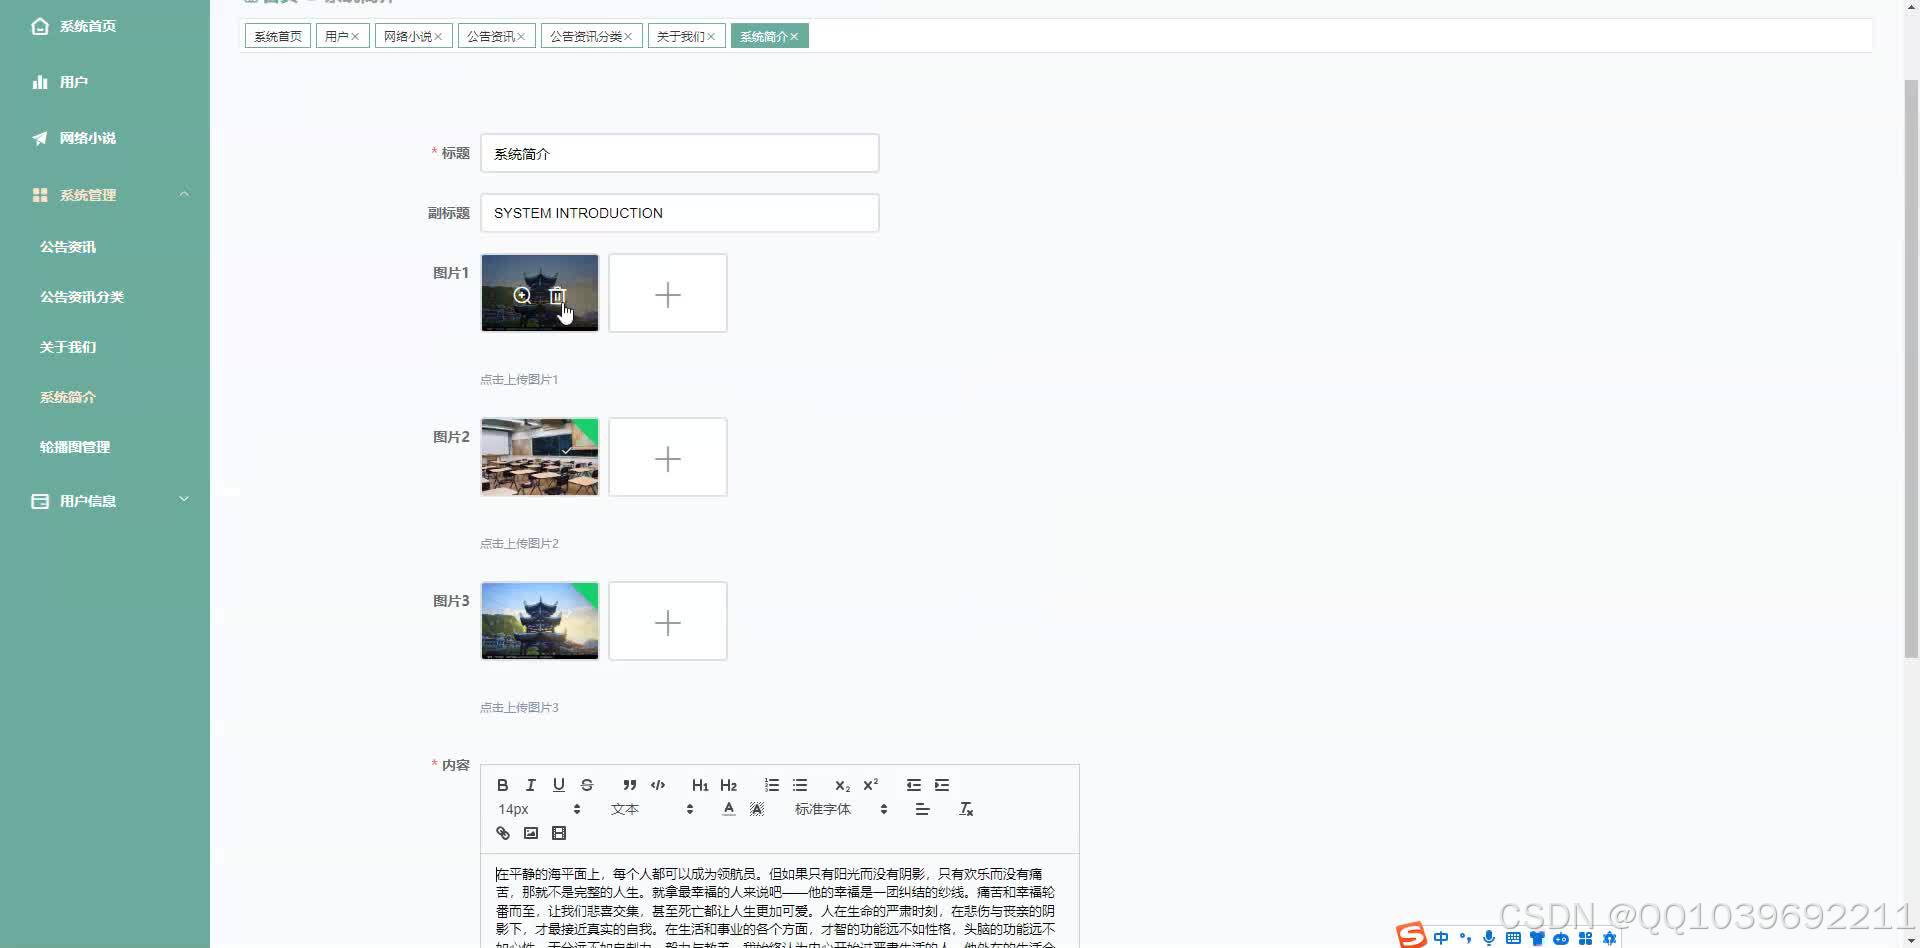Add another image for 图片1

click(668, 293)
